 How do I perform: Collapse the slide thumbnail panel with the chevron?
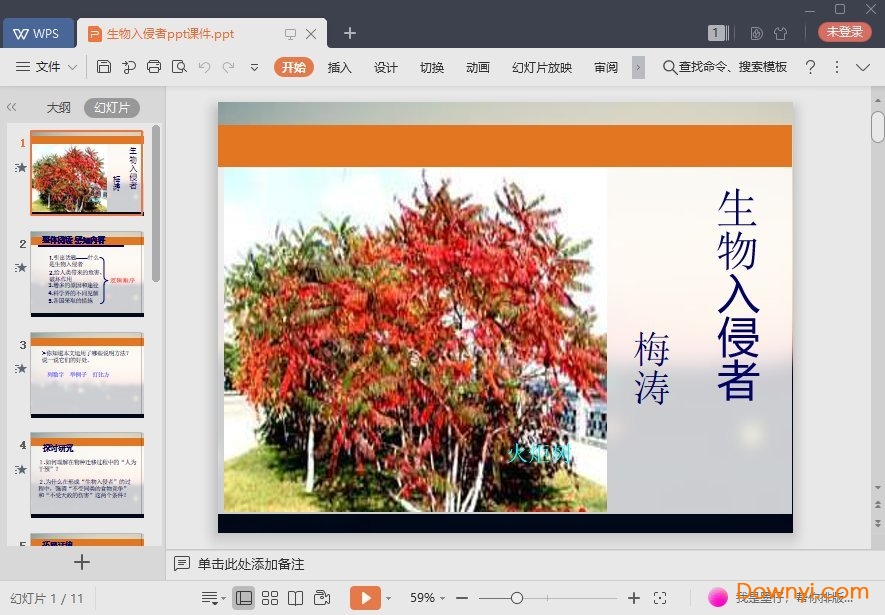point(12,107)
